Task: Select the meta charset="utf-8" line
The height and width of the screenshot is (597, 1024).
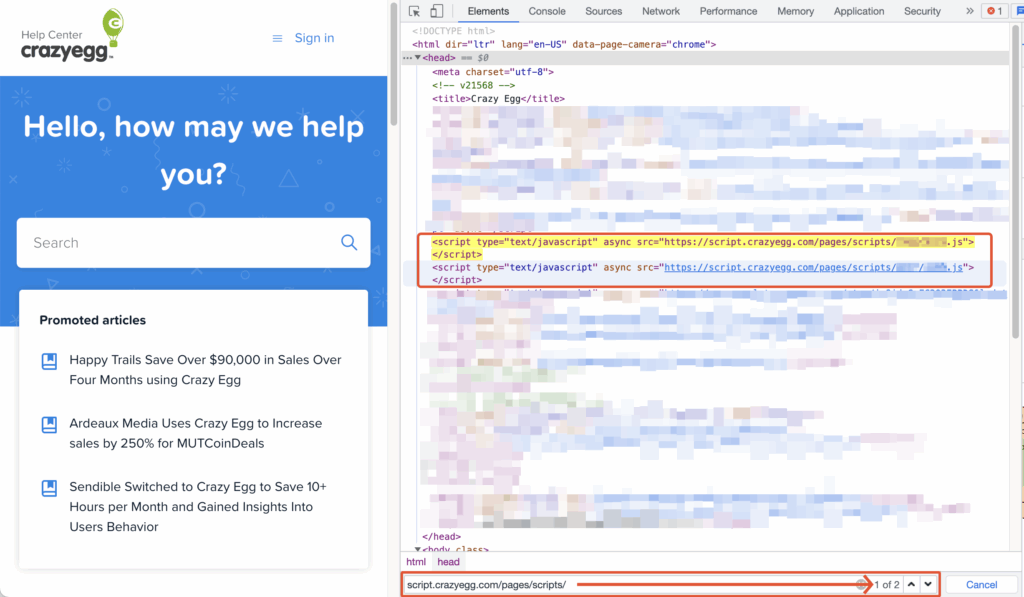Action: (x=493, y=72)
